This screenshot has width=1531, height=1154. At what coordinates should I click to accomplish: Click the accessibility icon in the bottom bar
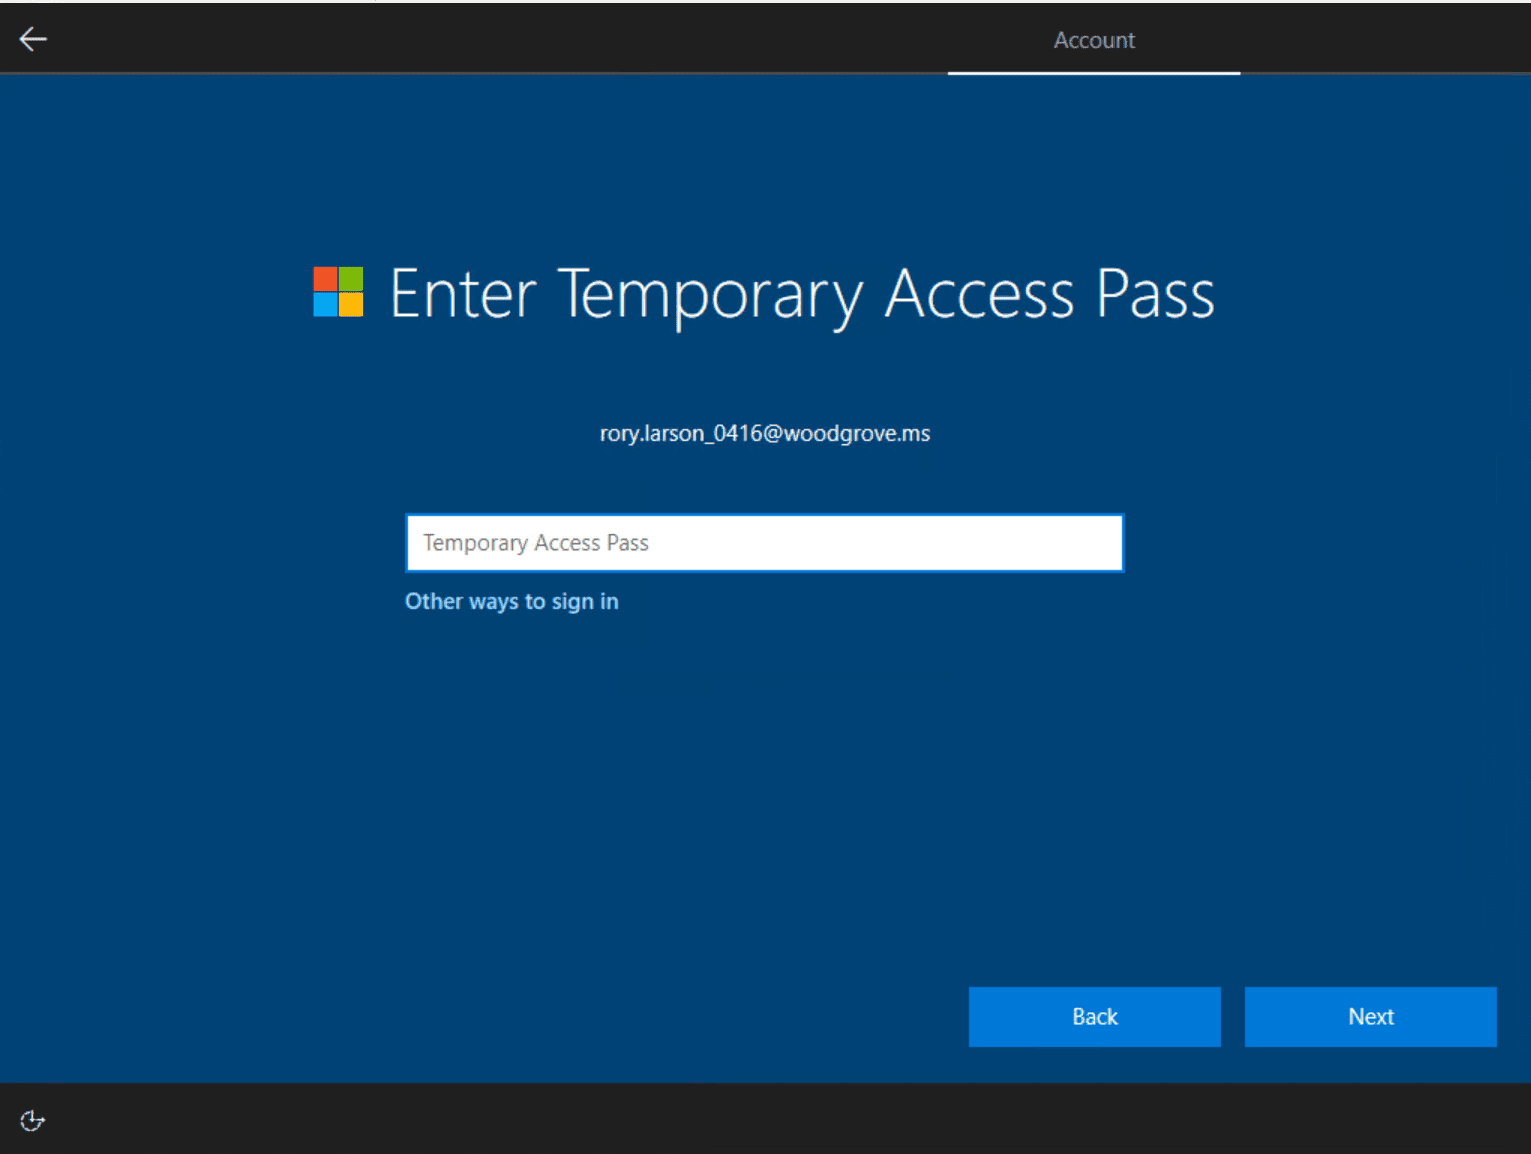click(x=31, y=1120)
